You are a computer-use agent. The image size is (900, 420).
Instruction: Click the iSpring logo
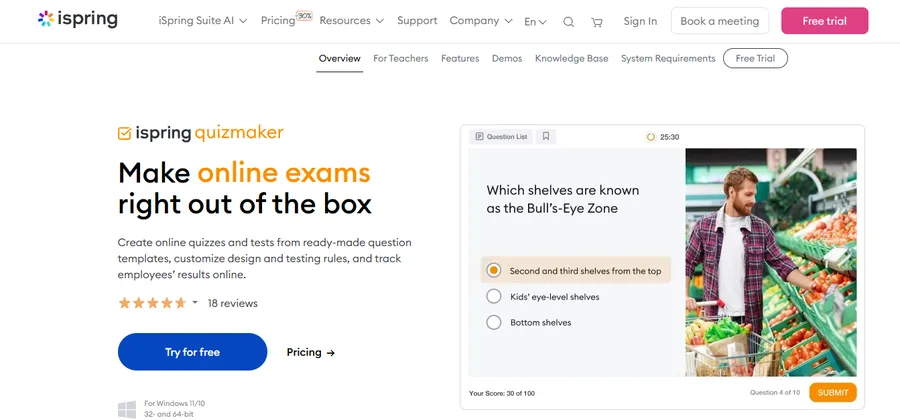(x=77, y=19)
